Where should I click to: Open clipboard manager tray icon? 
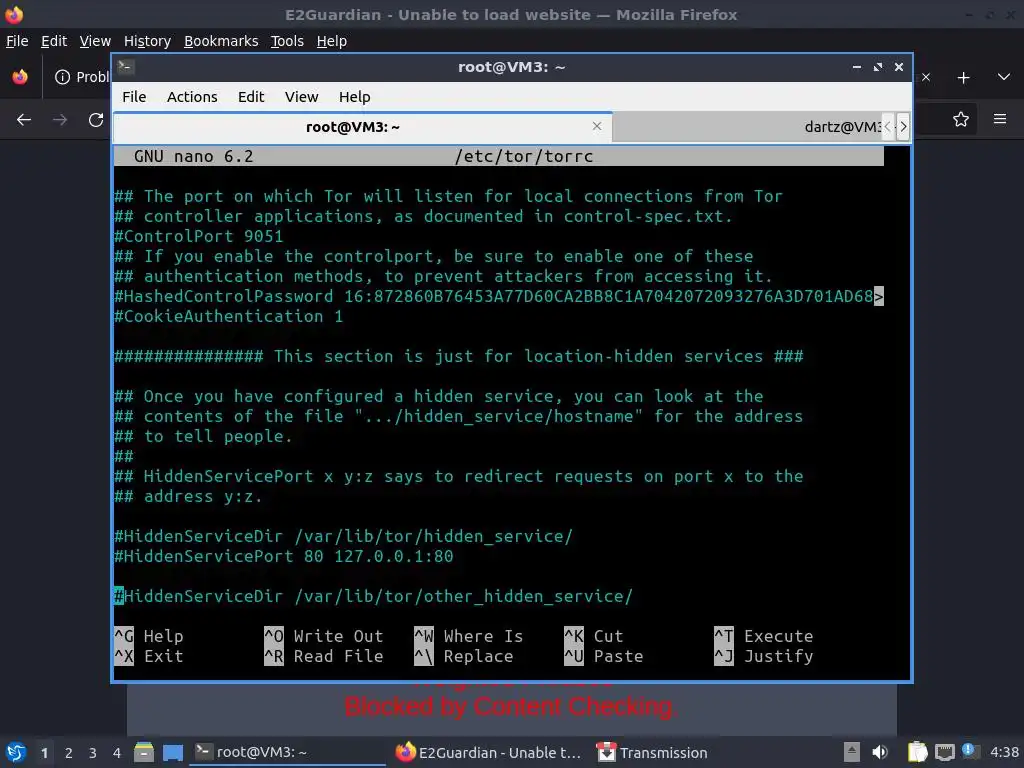[917, 752]
